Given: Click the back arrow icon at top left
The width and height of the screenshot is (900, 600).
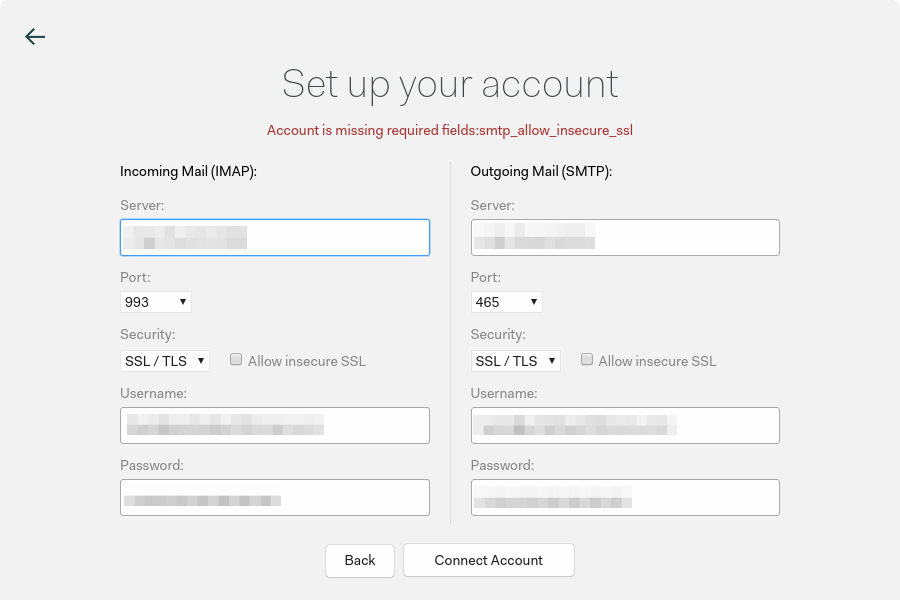Looking at the screenshot, I should point(35,37).
